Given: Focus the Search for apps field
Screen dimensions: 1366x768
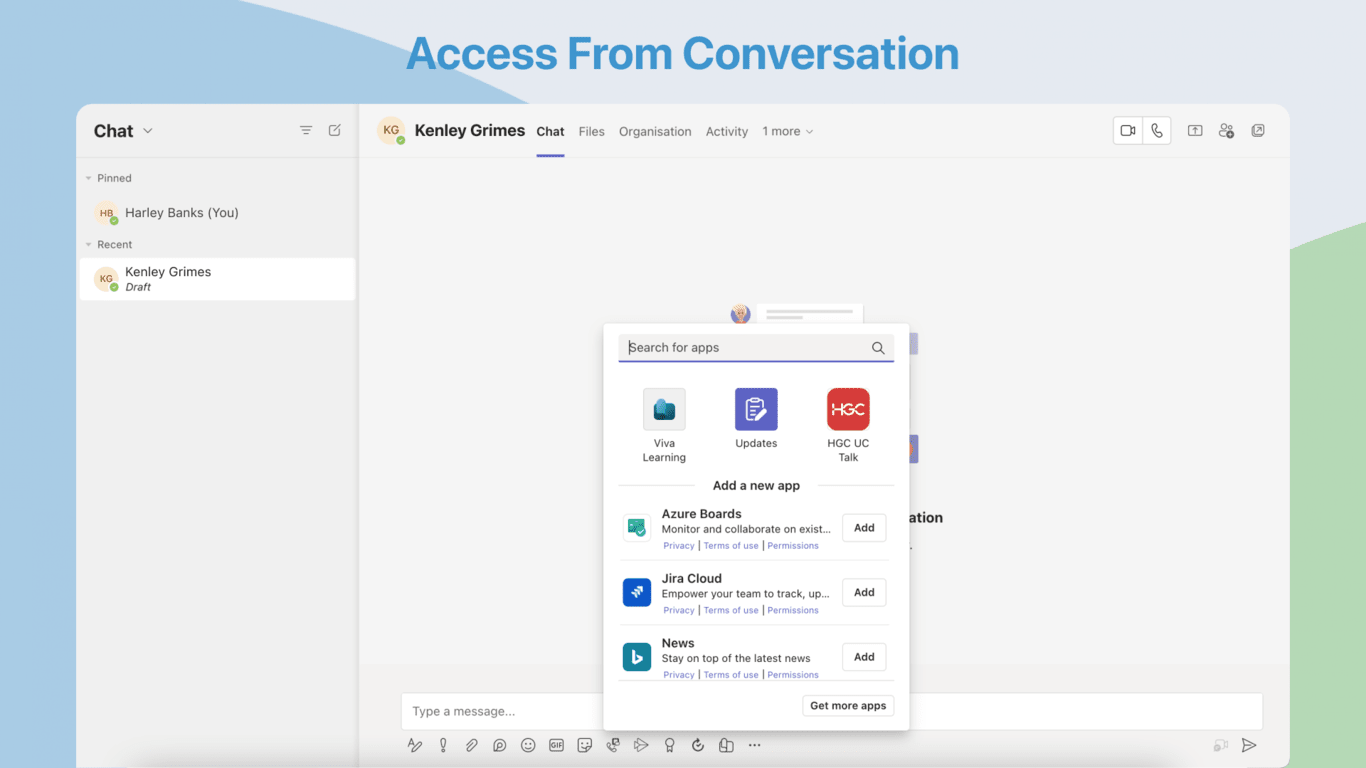Looking at the screenshot, I should (x=756, y=348).
